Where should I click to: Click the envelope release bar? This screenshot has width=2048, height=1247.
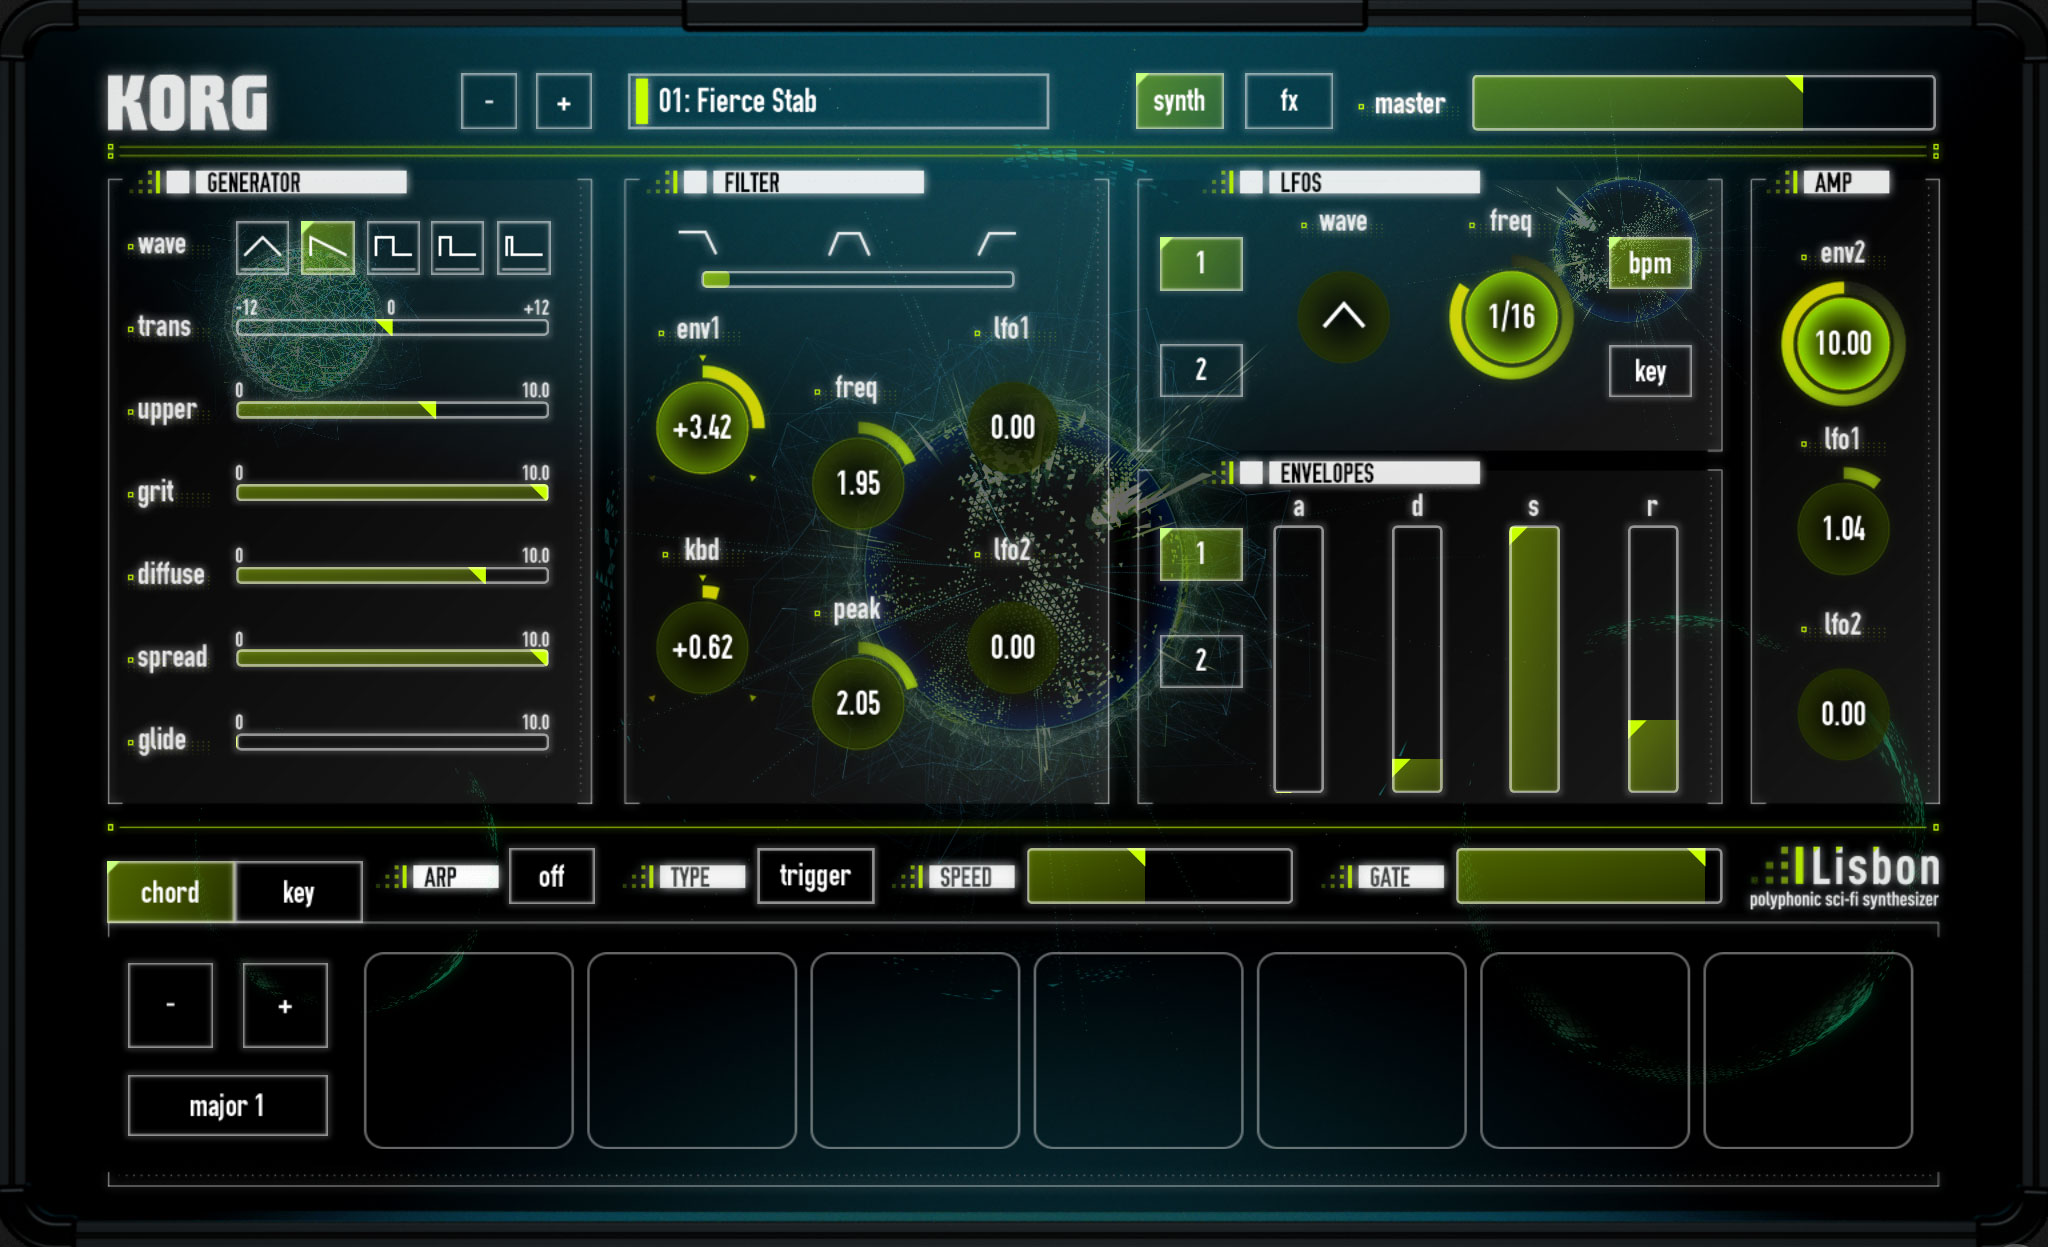point(1653,659)
